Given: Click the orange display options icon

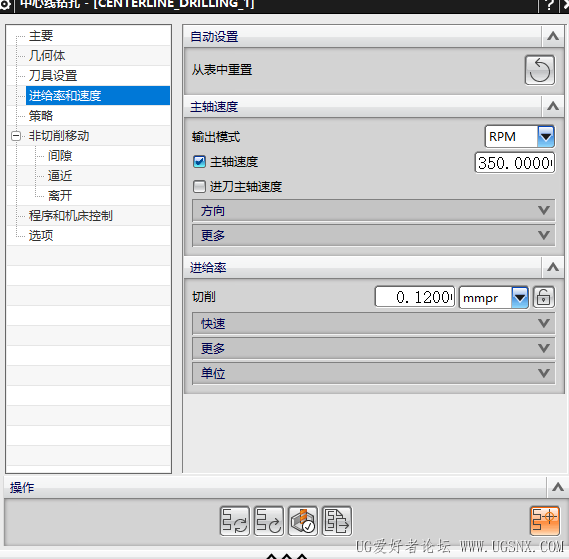Looking at the screenshot, I should click(x=545, y=521).
